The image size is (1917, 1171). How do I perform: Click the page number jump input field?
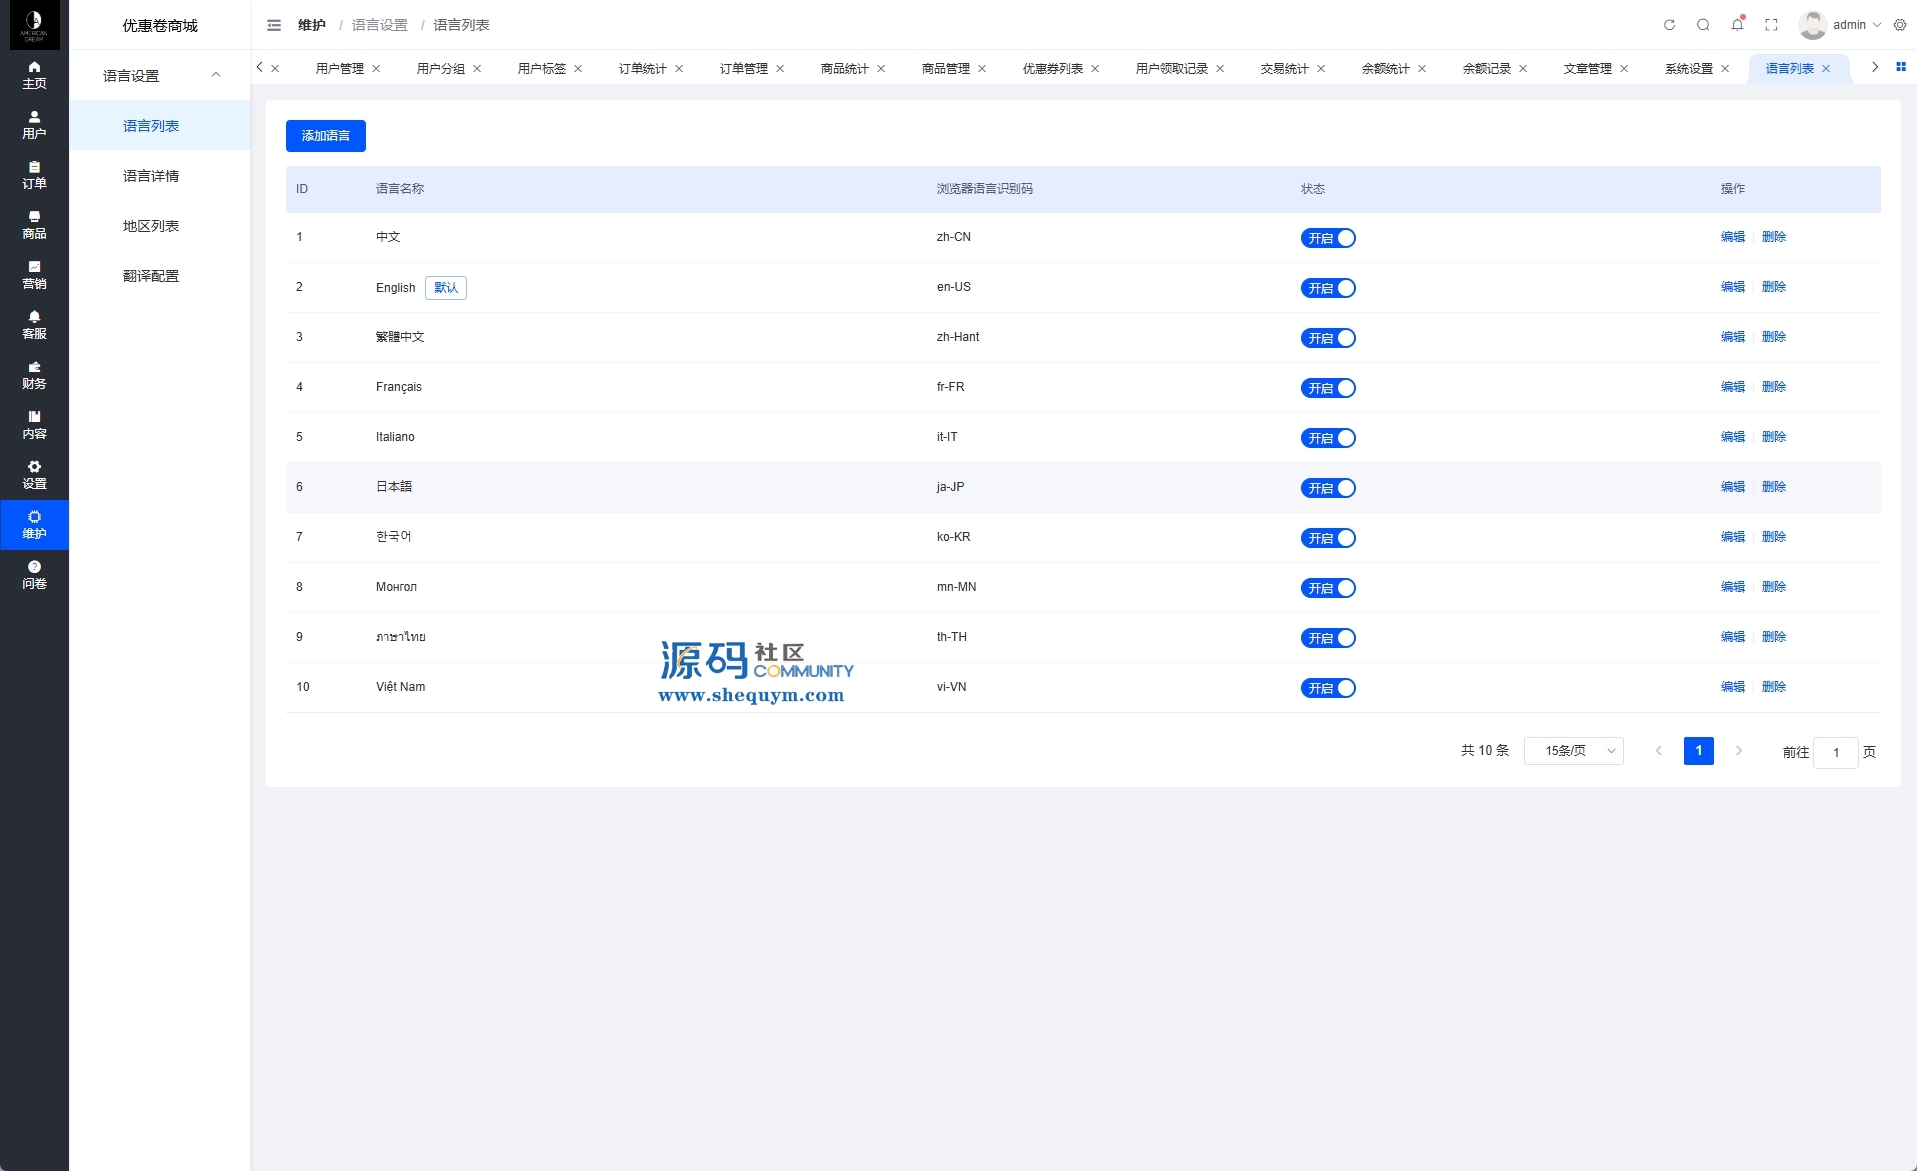(x=1835, y=752)
